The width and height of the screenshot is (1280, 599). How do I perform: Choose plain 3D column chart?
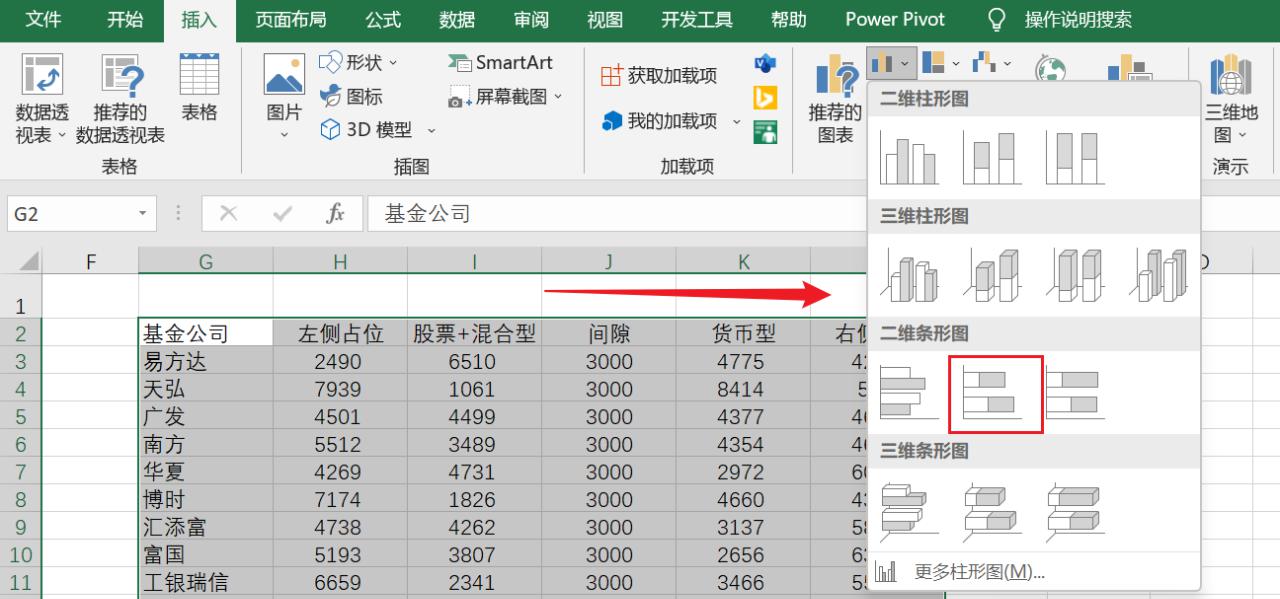coord(1158,274)
